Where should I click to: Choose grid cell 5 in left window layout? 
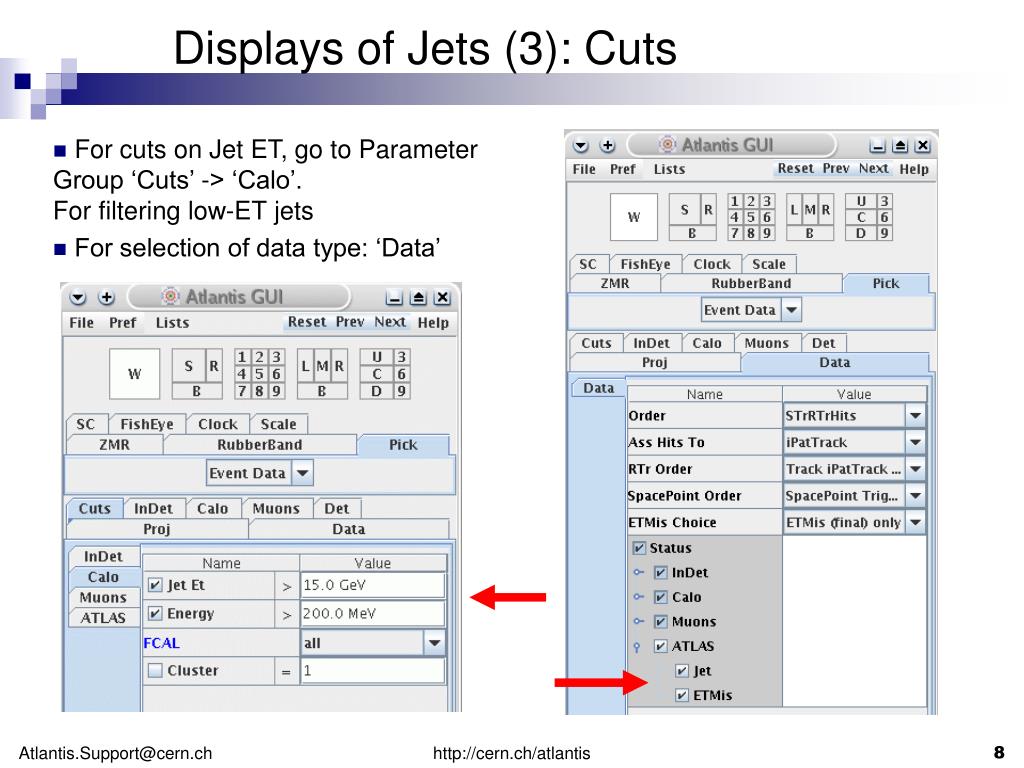(x=259, y=374)
